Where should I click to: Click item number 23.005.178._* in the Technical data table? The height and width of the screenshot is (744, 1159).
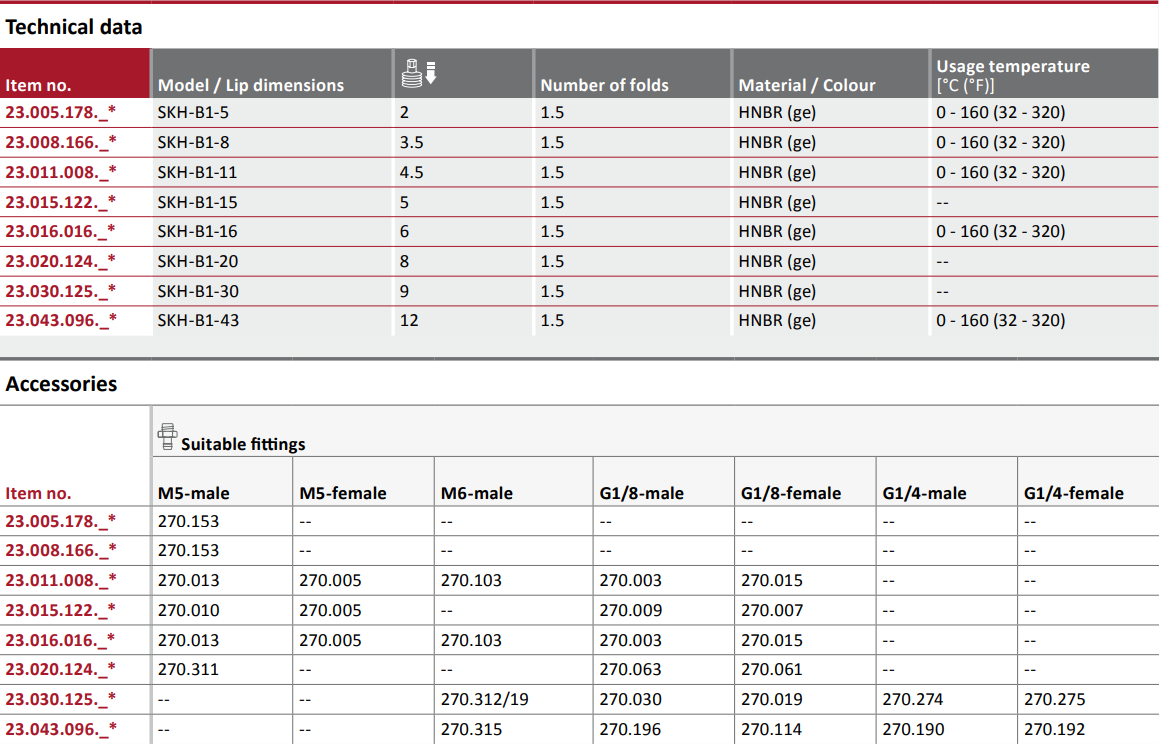pos(61,112)
